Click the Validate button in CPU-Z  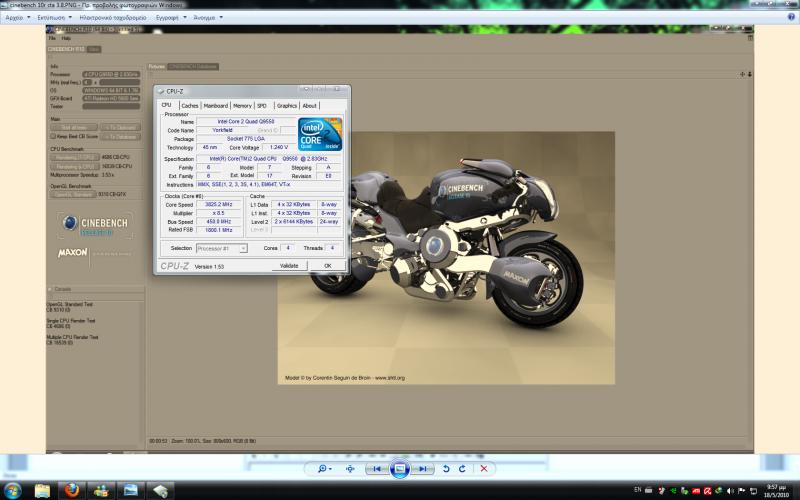(x=289, y=266)
